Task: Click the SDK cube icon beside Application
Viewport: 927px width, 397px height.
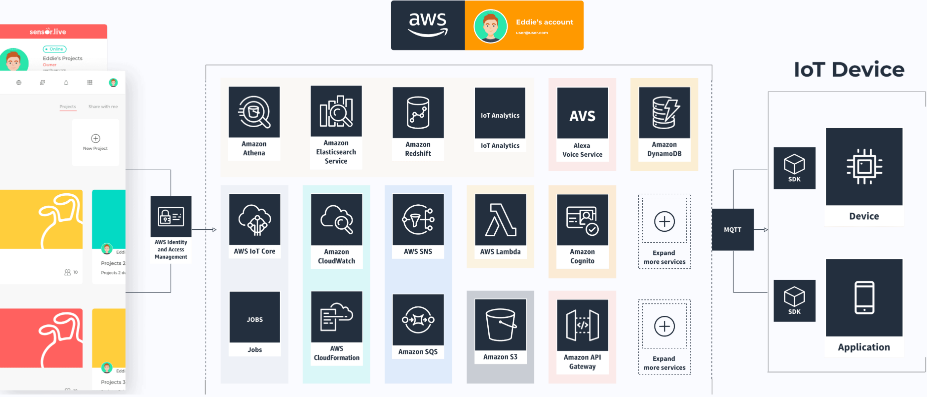Action: 795,301
